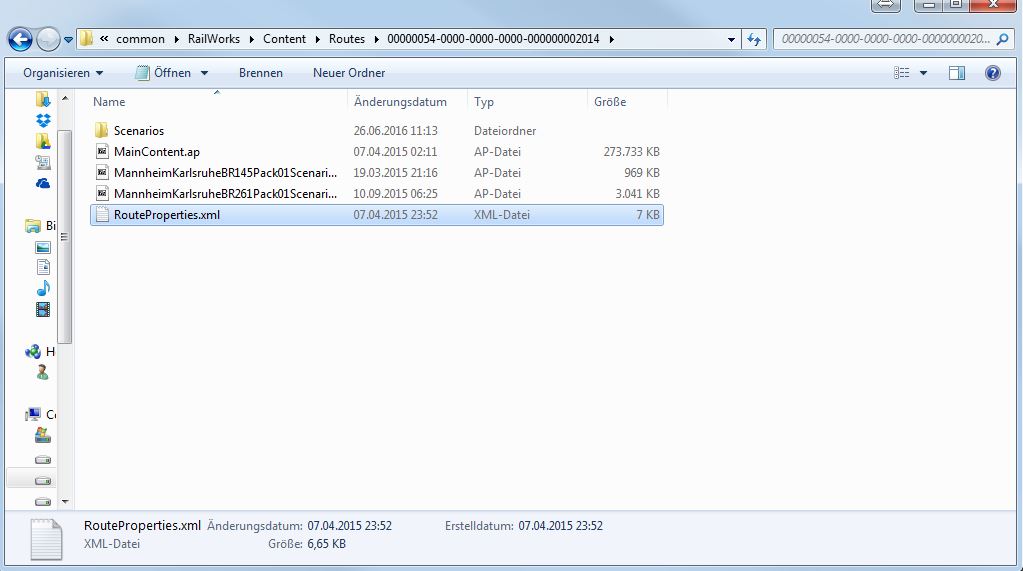Click the navigation pane scroll up arrow
Image resolution: width=1023 pixels, height=571 pixels.
point(65,98)
